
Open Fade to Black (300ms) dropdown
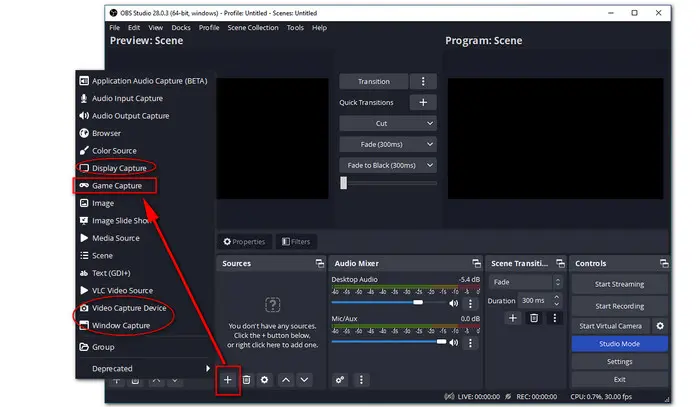click(x=388, y=165)
